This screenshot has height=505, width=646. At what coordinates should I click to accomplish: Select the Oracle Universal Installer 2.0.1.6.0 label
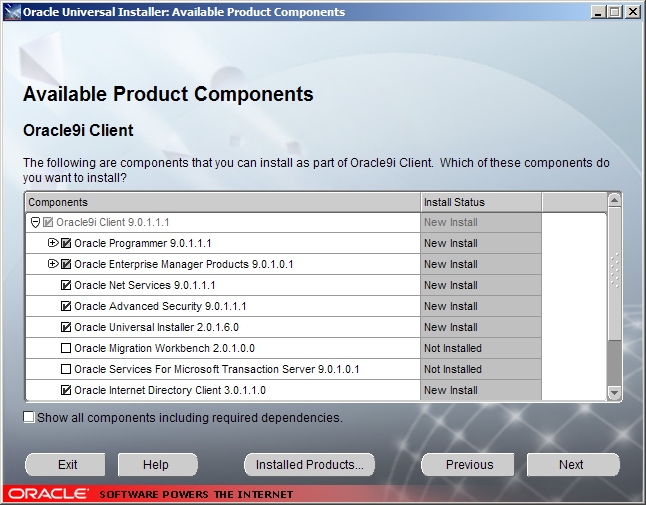click(157, 327)
